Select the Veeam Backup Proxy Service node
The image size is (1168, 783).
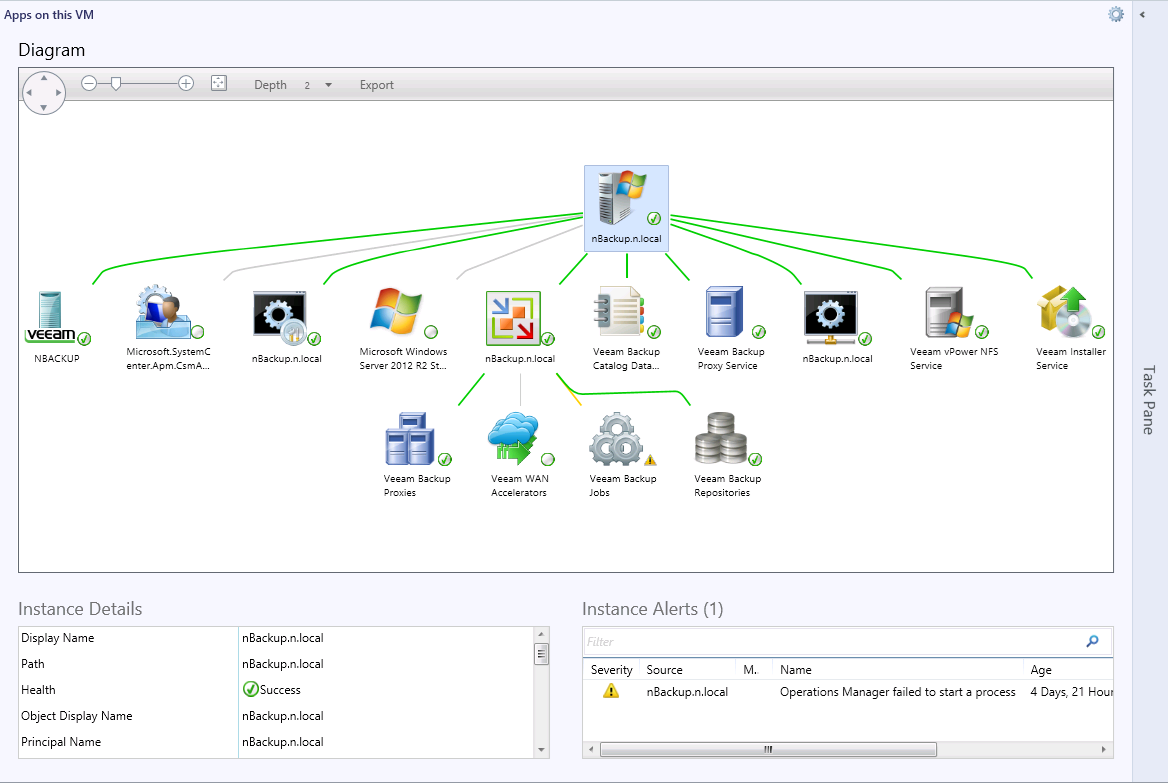[x=731, y=328]
